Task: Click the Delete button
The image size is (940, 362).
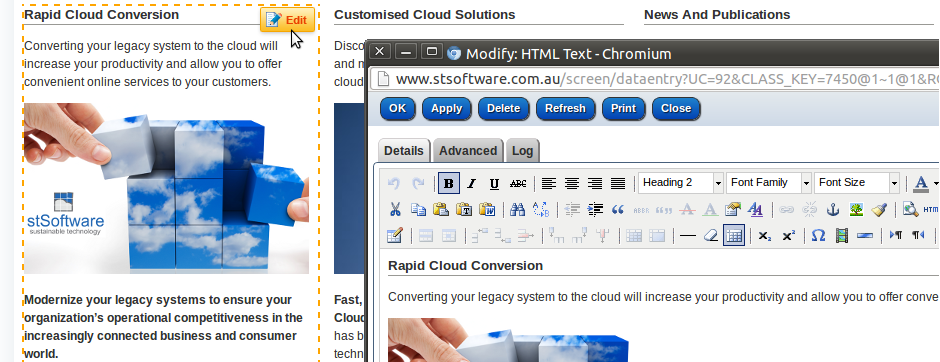Action: pyautogui.click(x=504, y=108)
